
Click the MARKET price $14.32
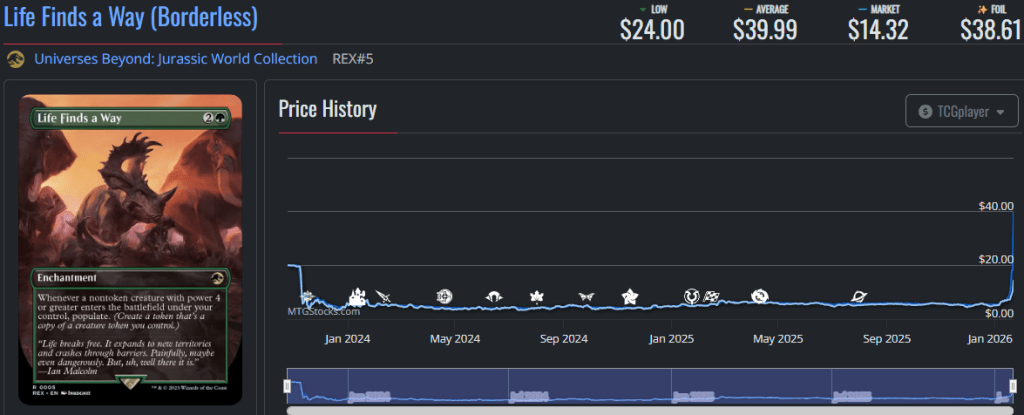[x=877, y=29]
